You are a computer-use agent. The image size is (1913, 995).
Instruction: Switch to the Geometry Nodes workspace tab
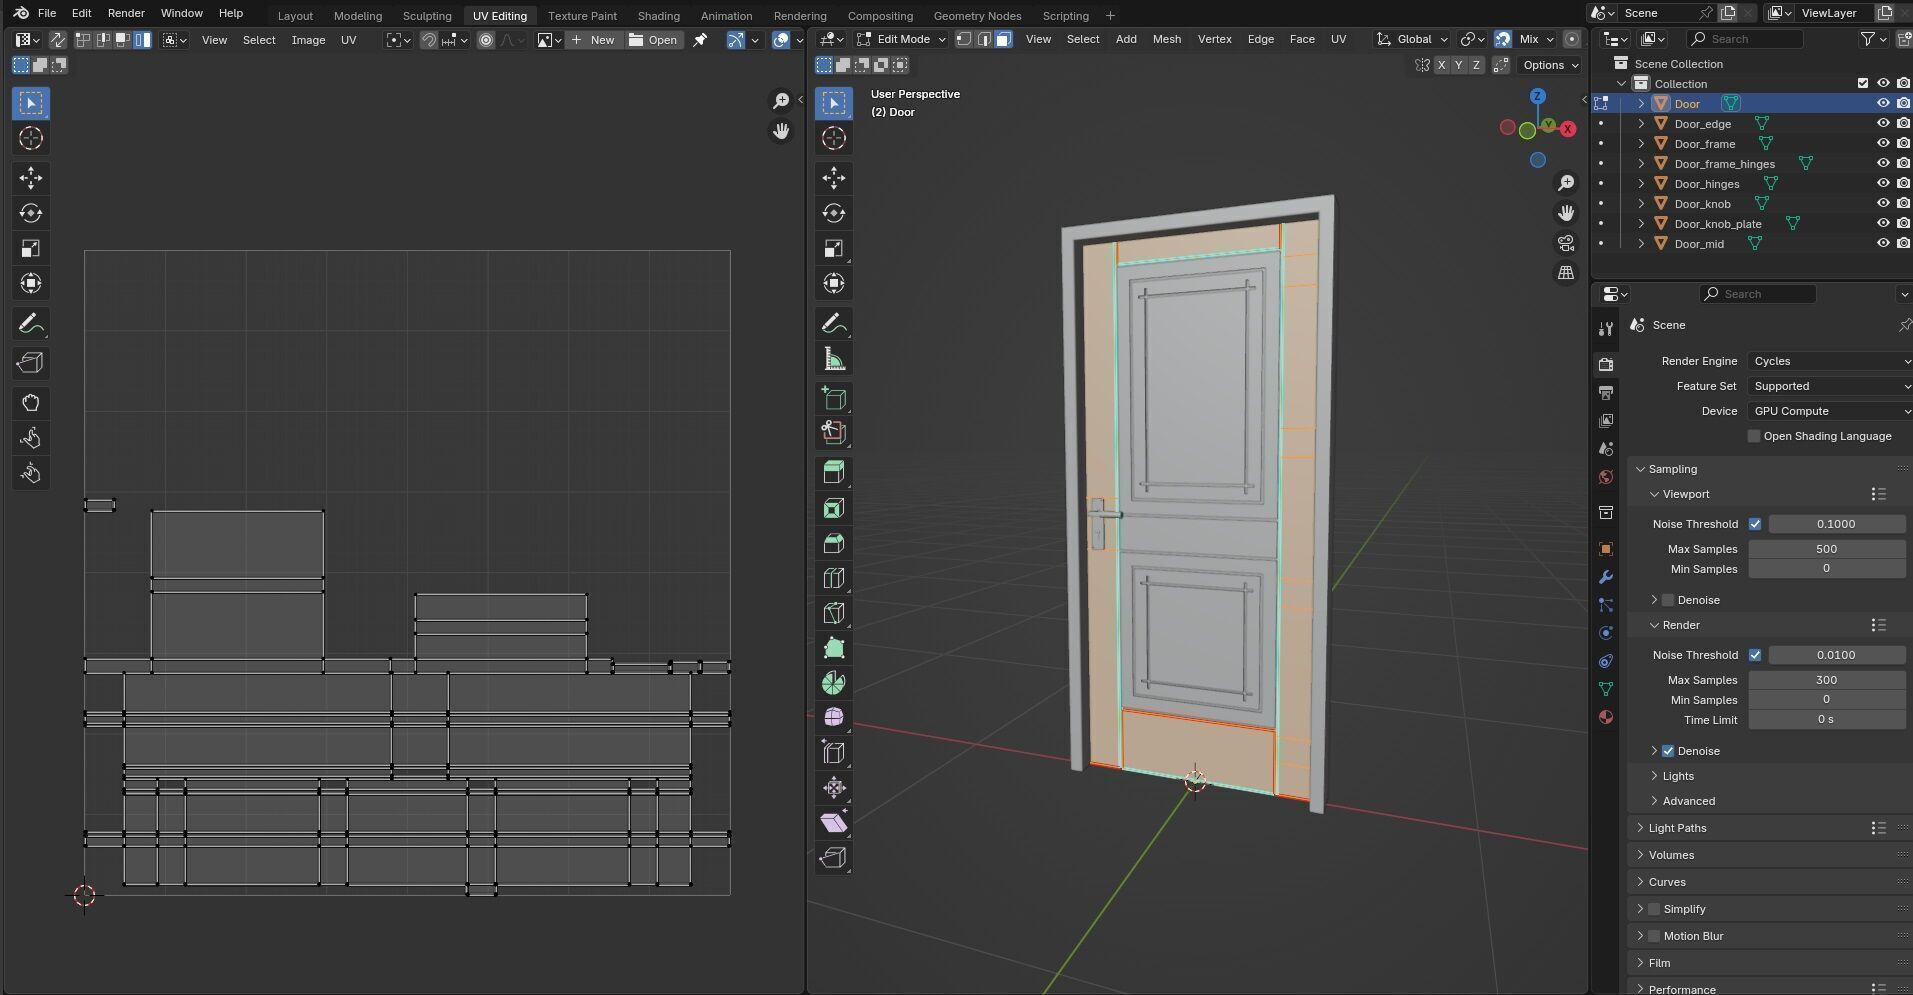pos(977,16)
